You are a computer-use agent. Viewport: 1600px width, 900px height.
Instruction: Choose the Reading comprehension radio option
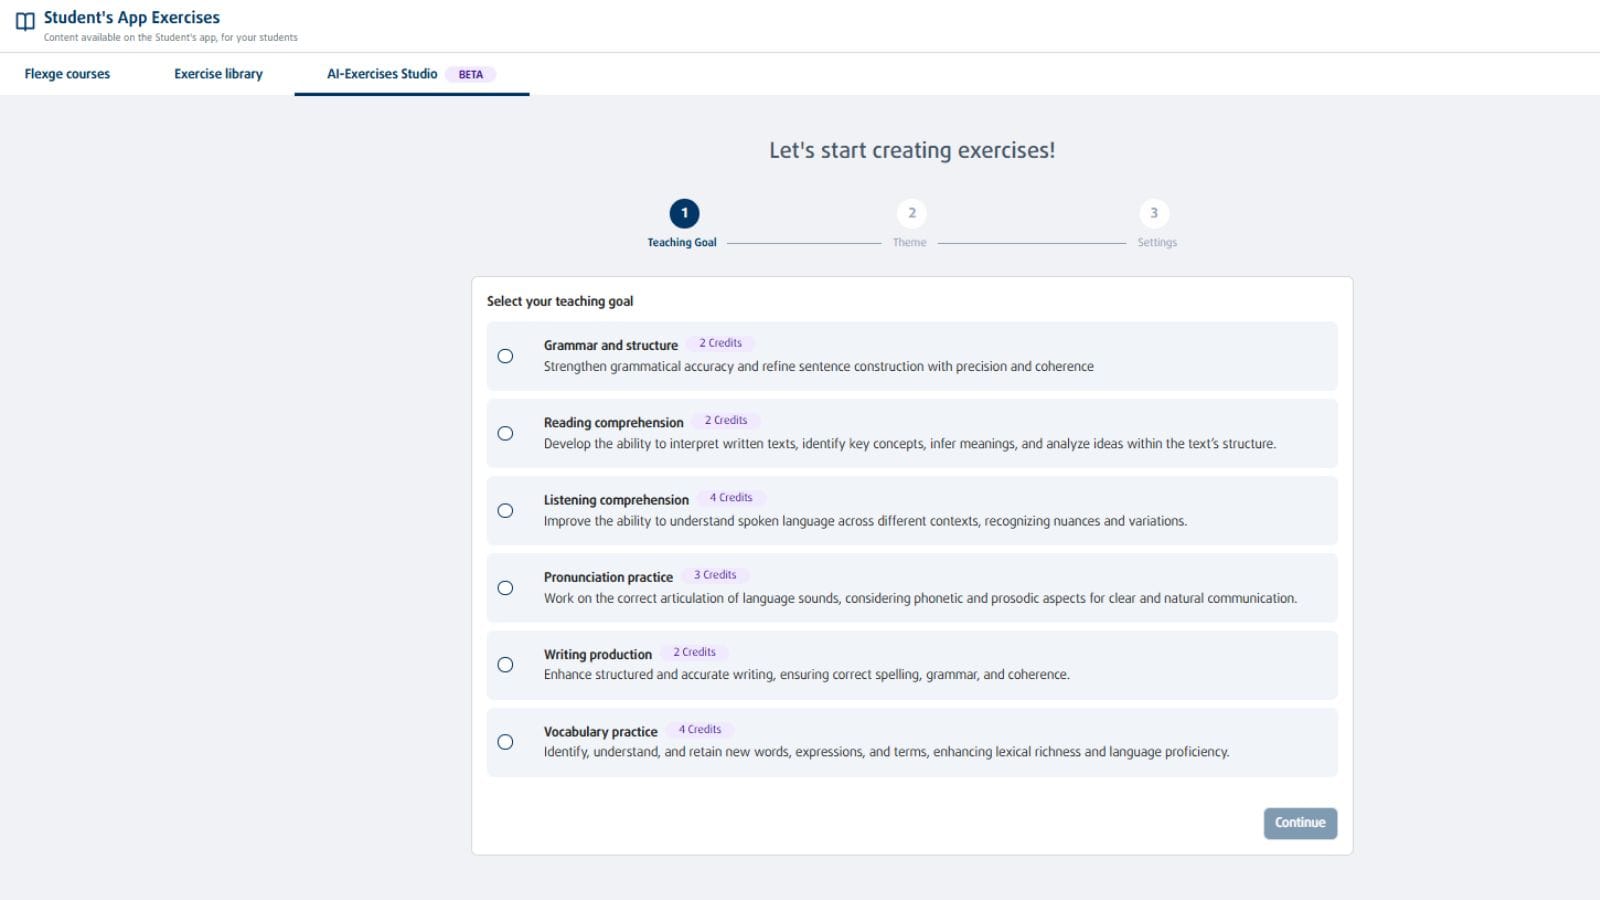point(506,433)
